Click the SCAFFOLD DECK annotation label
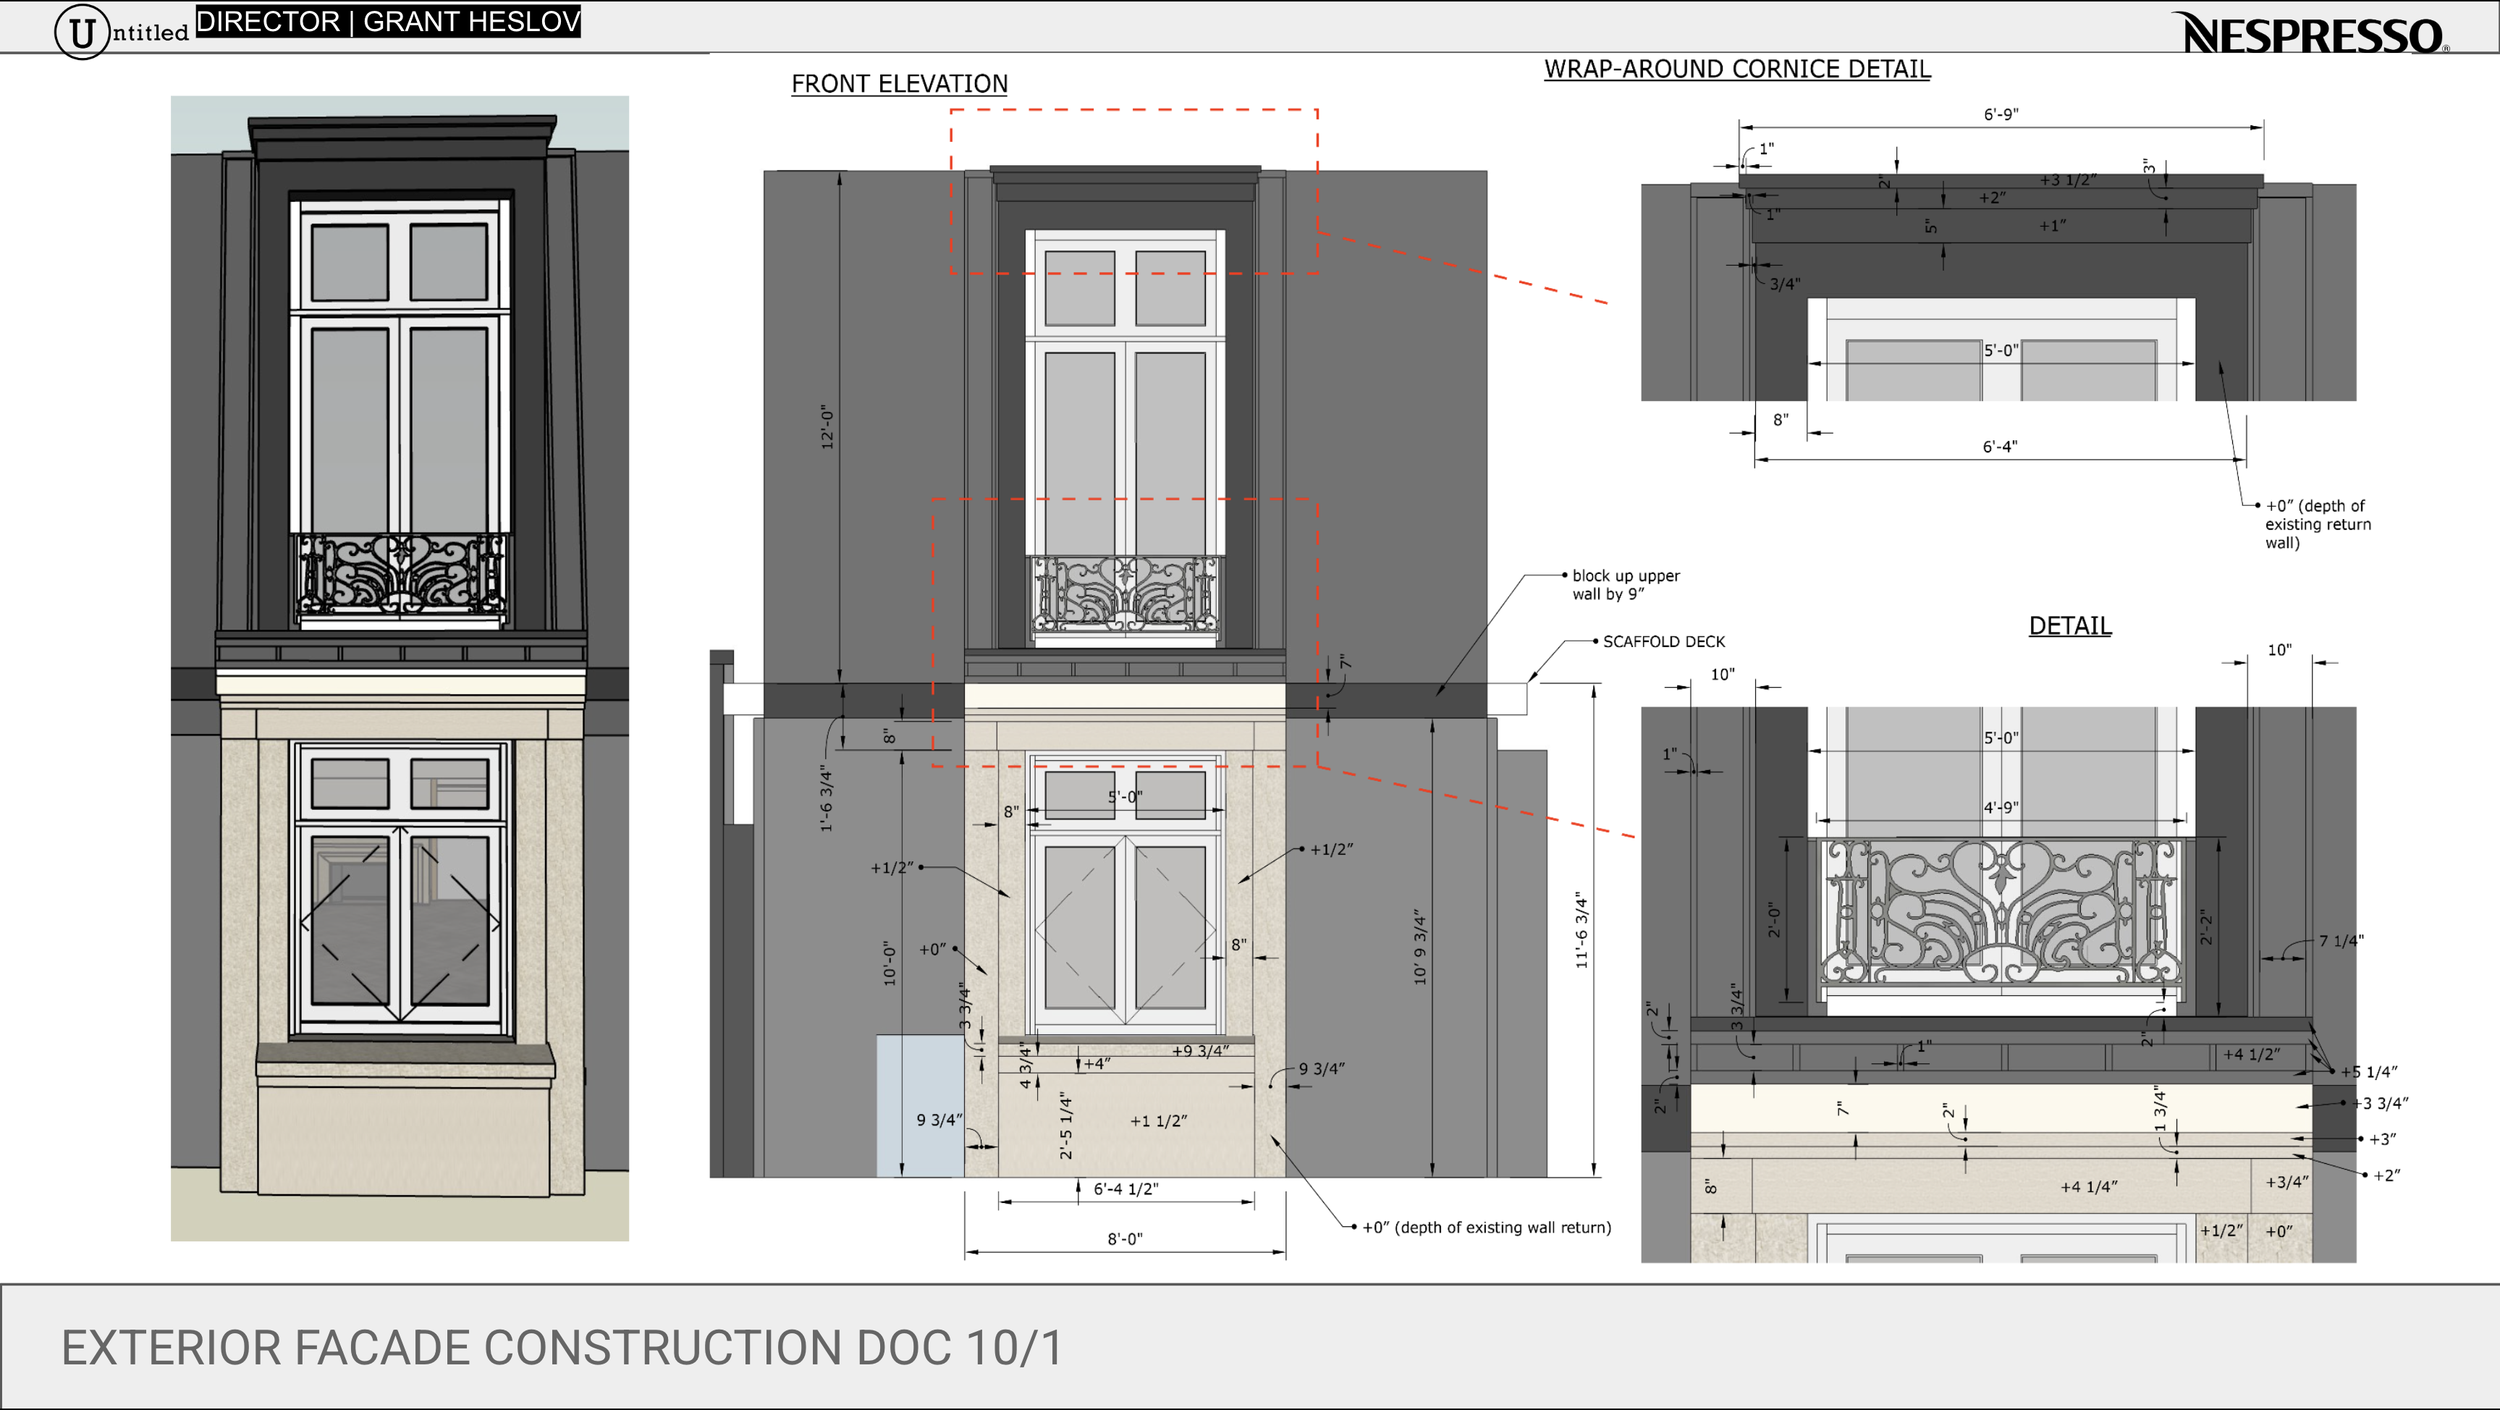The height and width of the screenshot is (1410, 2500). point(1663,642)
